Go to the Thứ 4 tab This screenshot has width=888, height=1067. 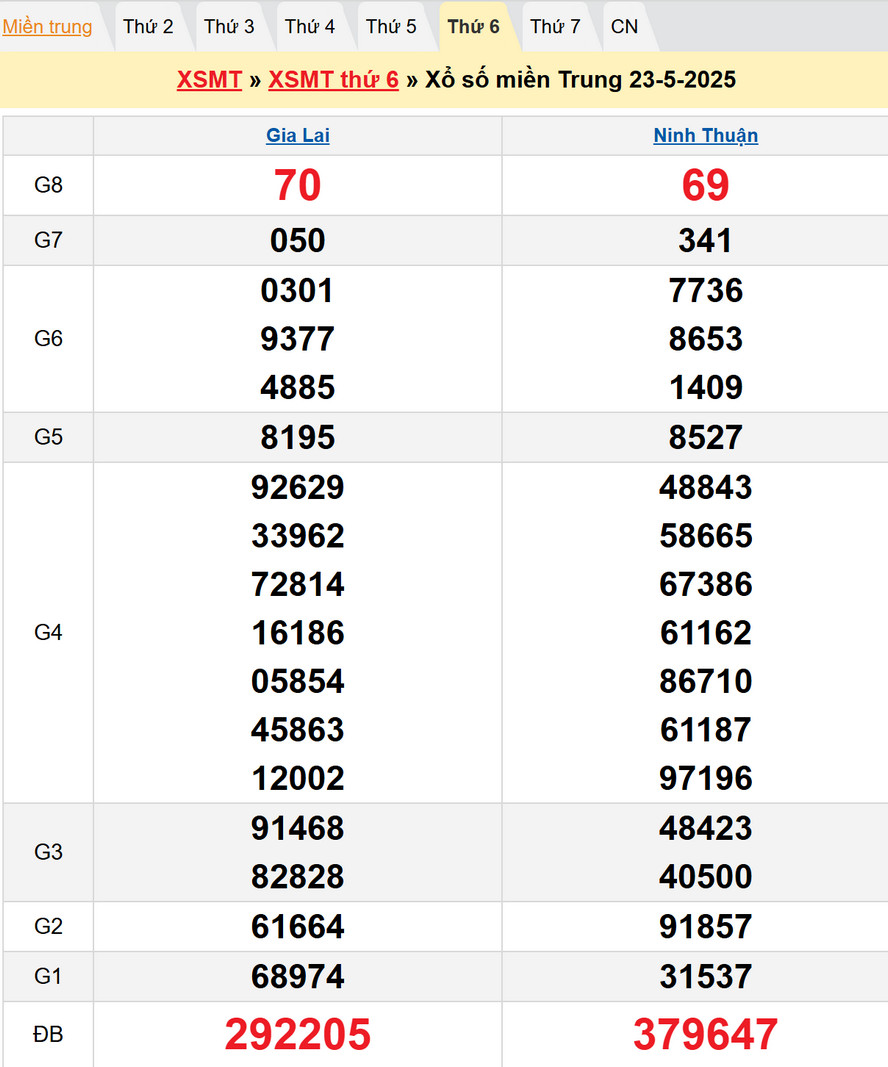(x=310, y=27)
